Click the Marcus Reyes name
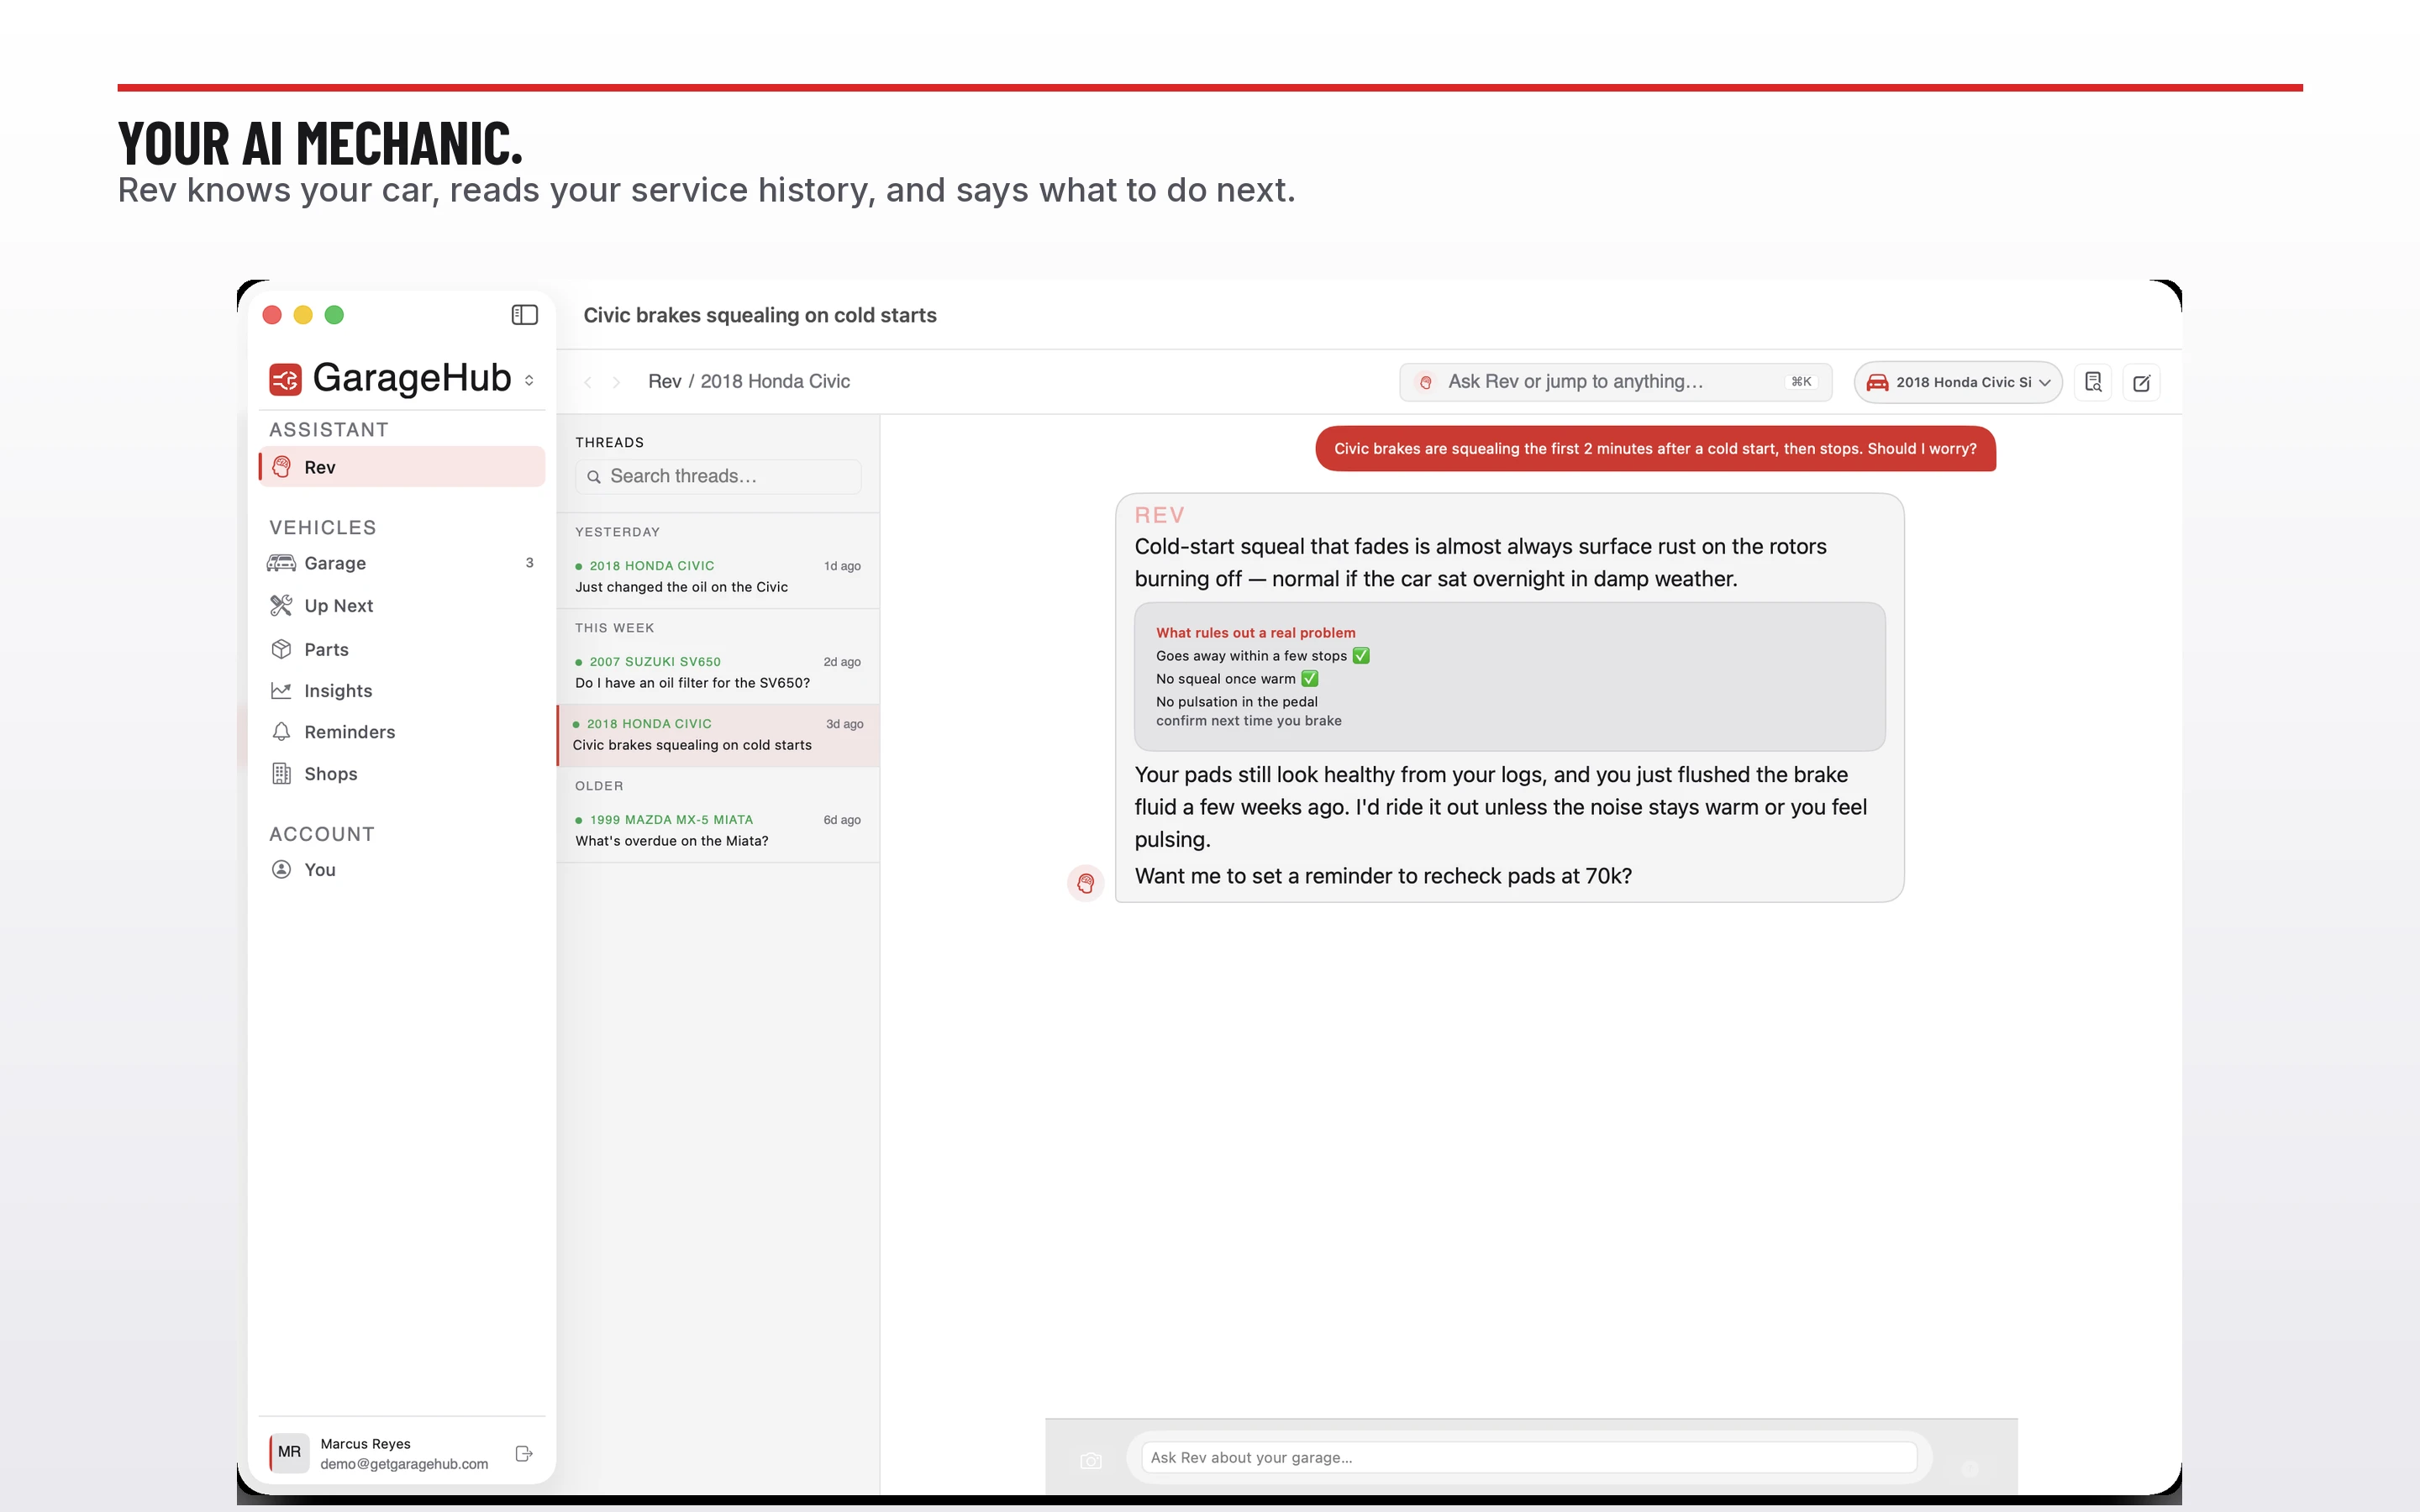The image size is (2420, 1512). [366, 1443]
